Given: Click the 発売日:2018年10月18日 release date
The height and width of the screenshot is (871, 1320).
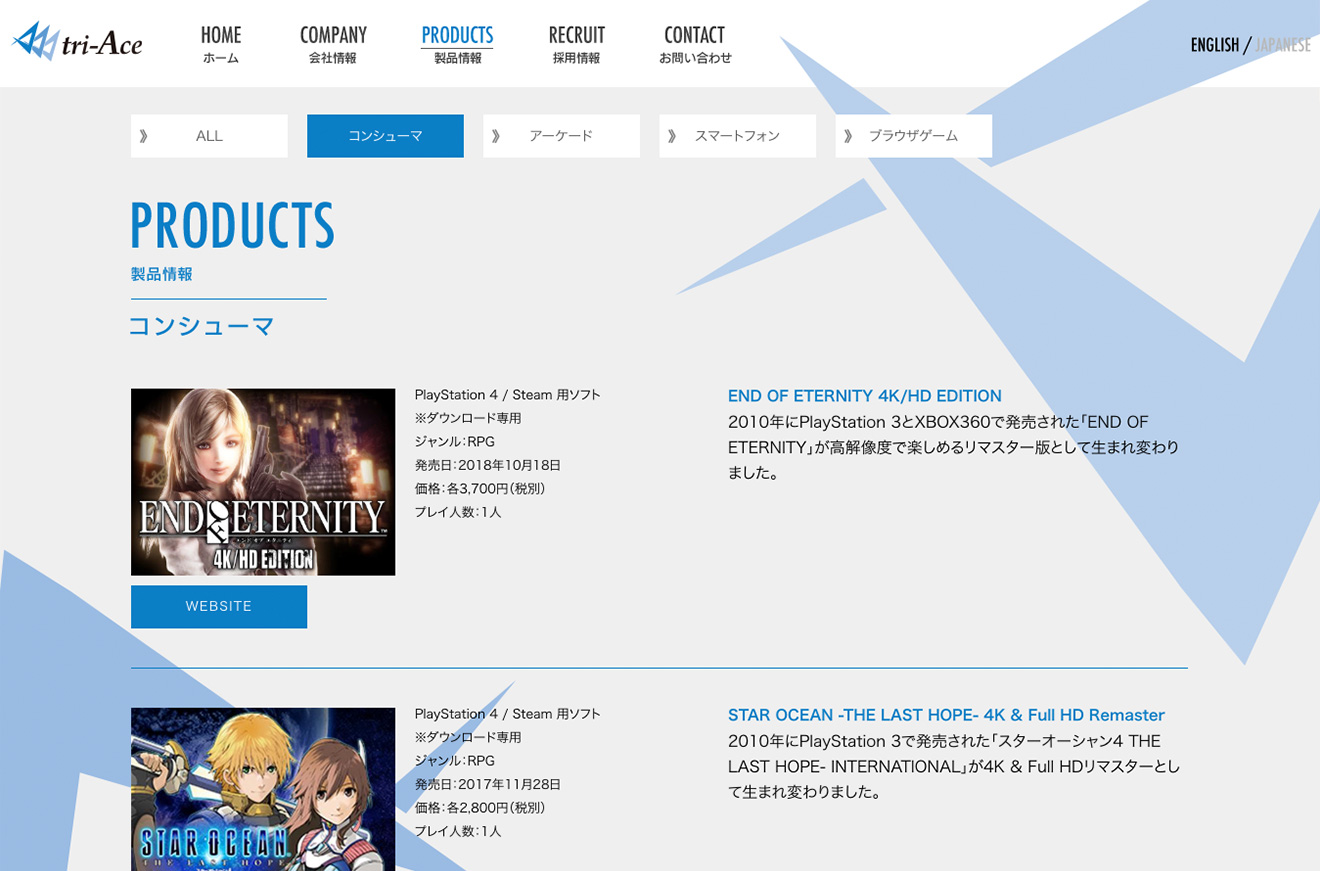Looking at the screenshot, I should (488, 465).
